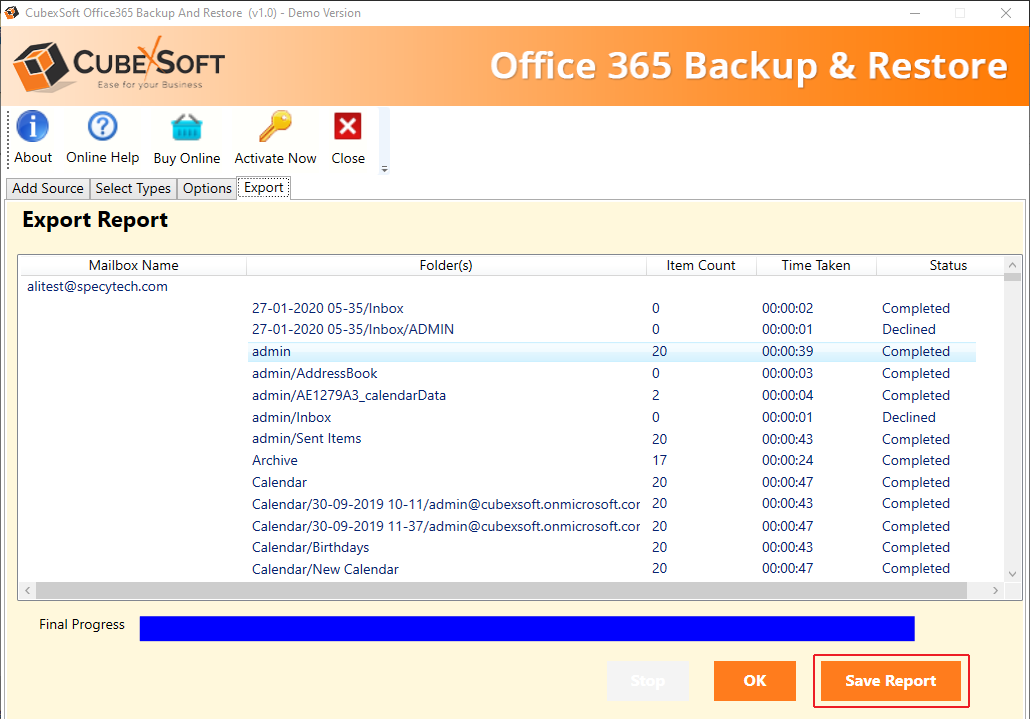The height and width of the screenshot is (719, 1030).
Task: Close the CubexSoft application window
Action: click(x=1005, y=13)
